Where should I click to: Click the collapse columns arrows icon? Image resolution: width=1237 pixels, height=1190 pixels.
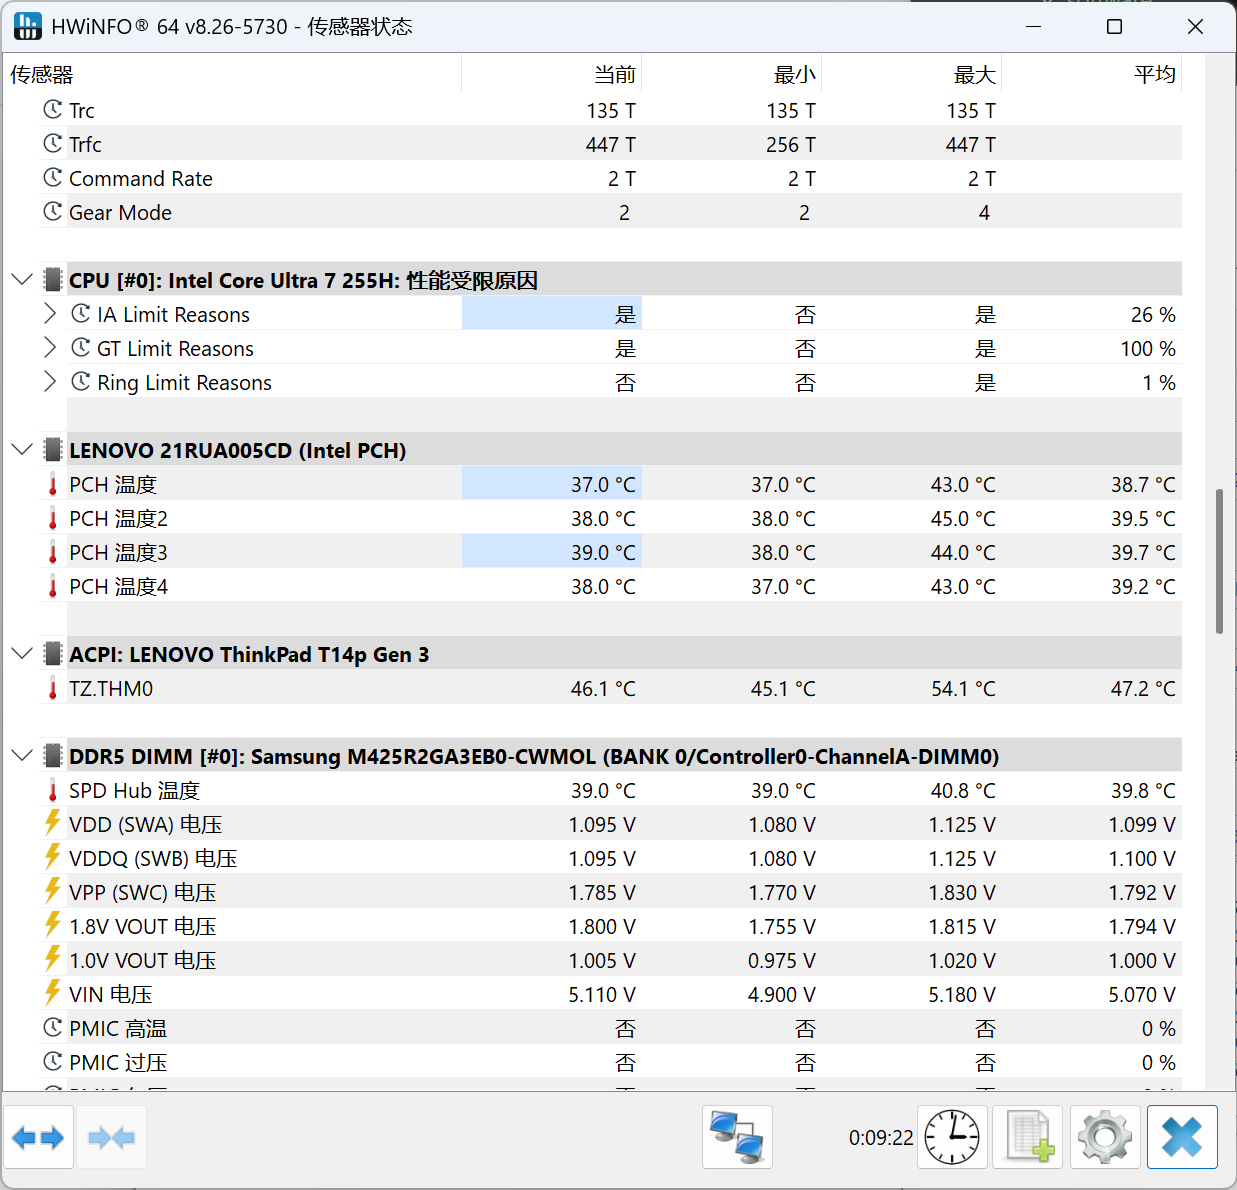pyautogui.click(x=111, y=1137)
